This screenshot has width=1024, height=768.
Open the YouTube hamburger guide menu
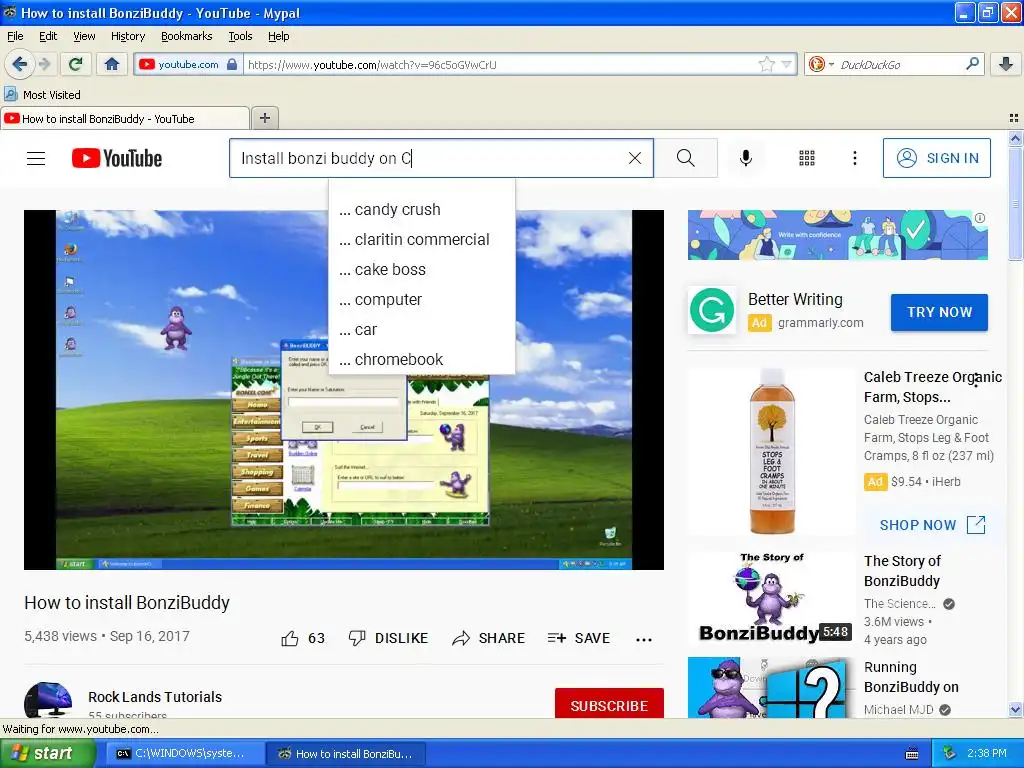pyautogui.click(x=36, y=158)
